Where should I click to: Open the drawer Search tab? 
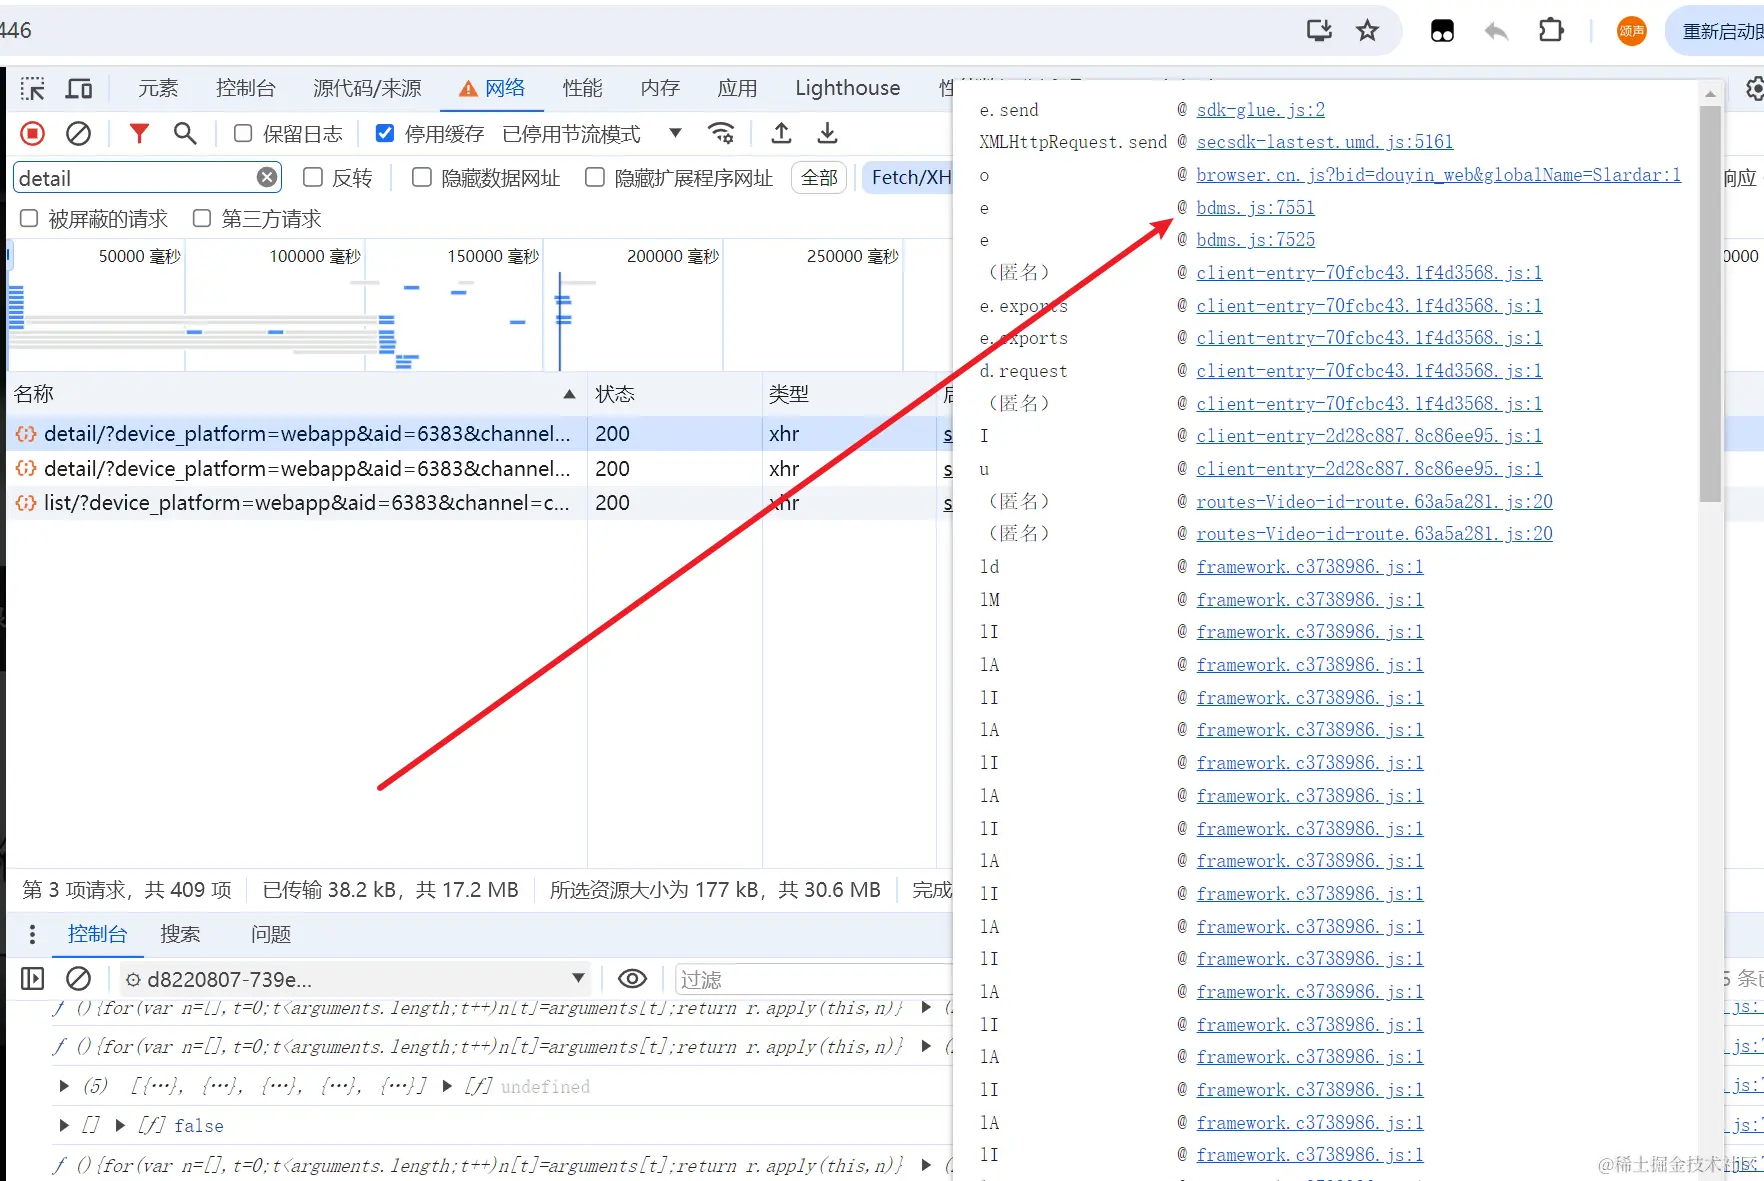[180, 934]
